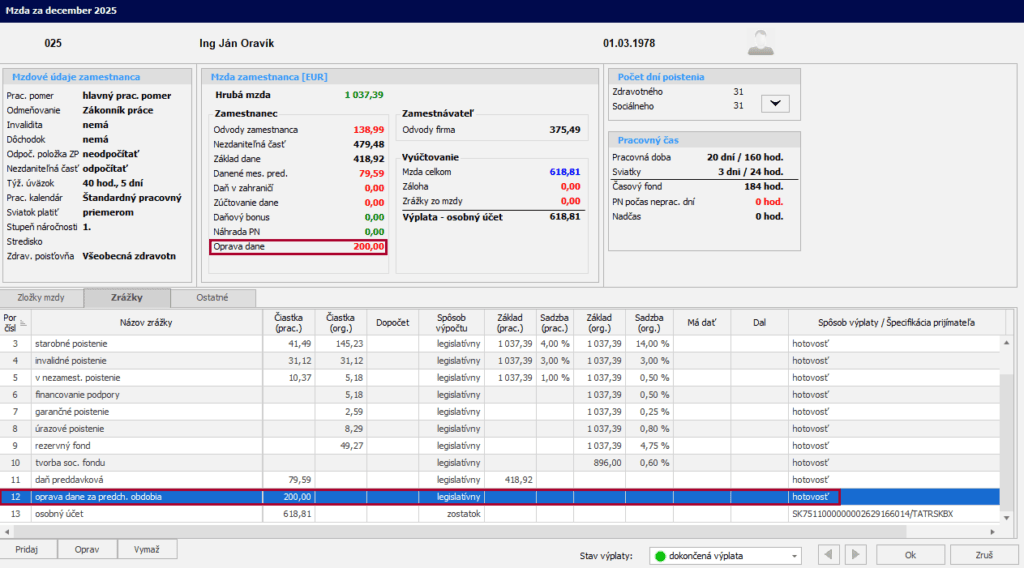Confirm with the Ok button
This screenshot has width=1024, height=568.
[910, 555]
